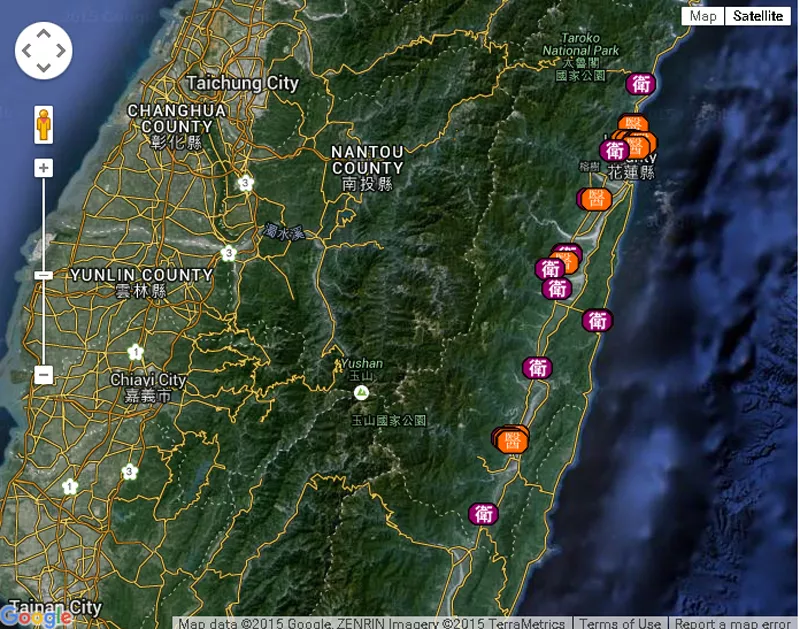Image resolution: width=800 pixels, height=629 pixels.
Task: Click the Tainan City label
Action: [x=56, y=608]
